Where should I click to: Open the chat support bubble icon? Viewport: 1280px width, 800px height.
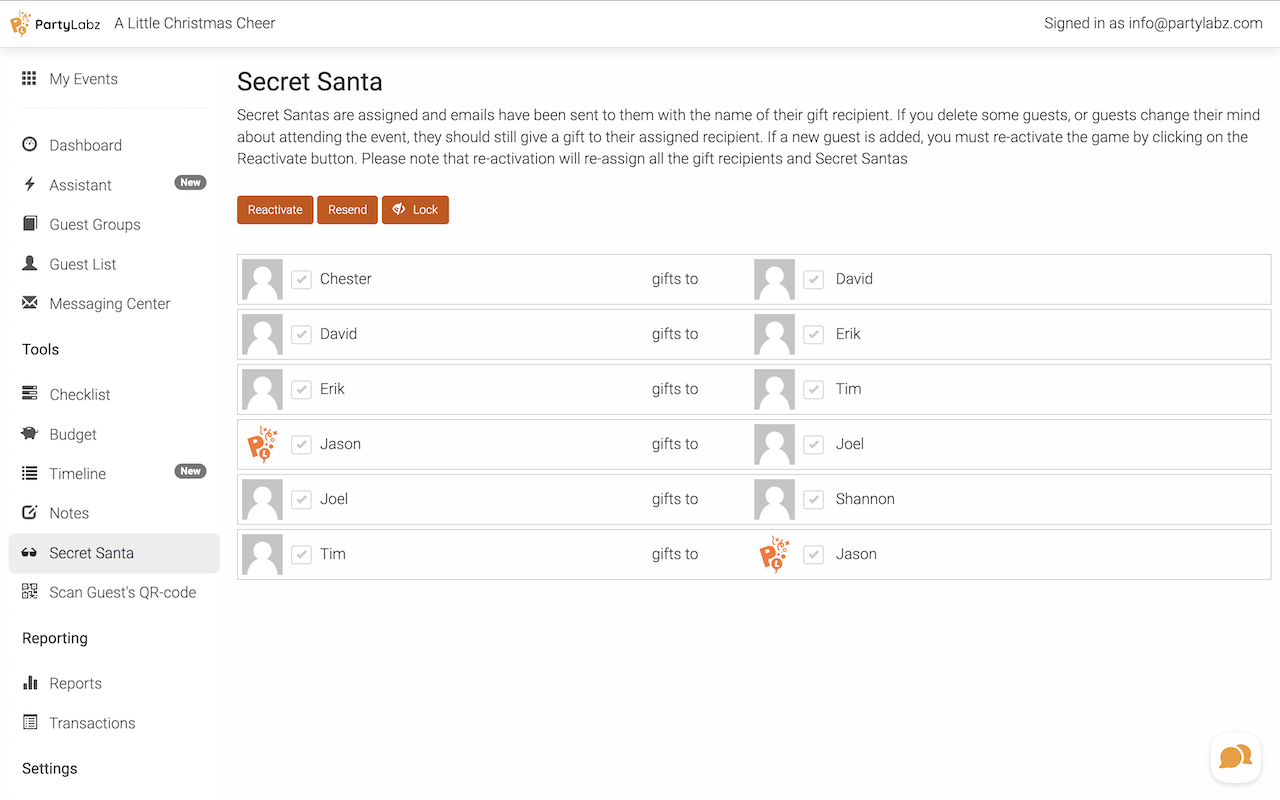pyautogui.click(x=1235, y=757)
